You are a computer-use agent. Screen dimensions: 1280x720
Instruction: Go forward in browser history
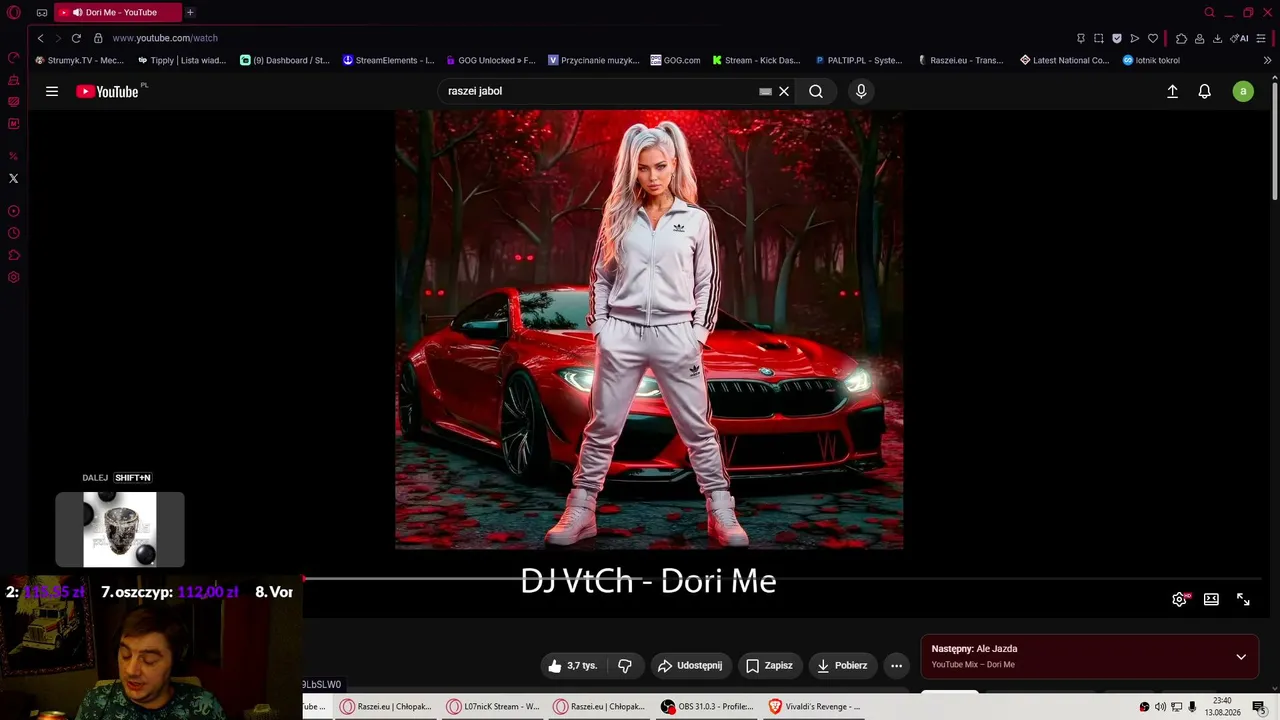57,38
